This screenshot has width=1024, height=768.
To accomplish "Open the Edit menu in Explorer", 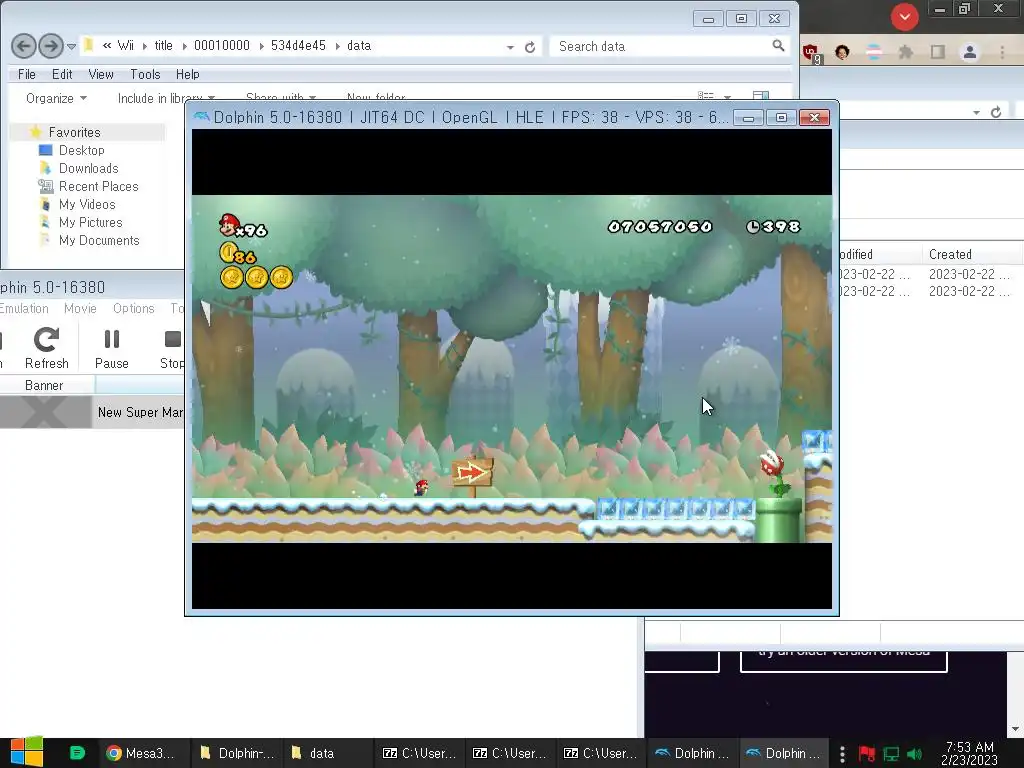I will (62, 74).
